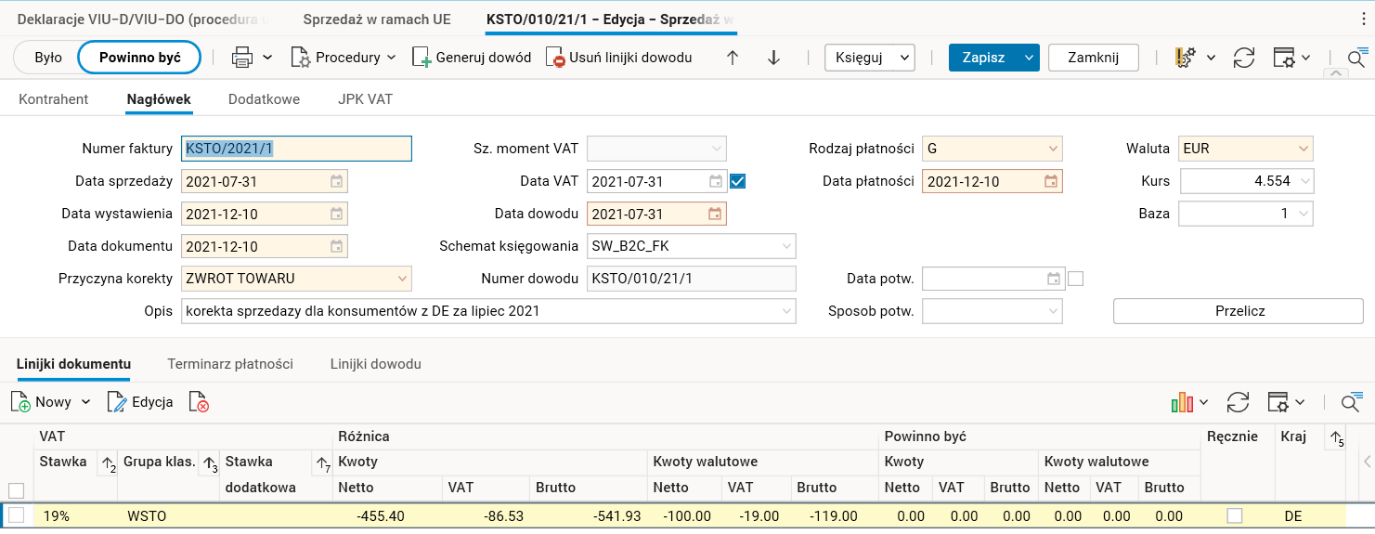Move down with the down arrow icon
The image size is (1375, 534).
(773, 58)
